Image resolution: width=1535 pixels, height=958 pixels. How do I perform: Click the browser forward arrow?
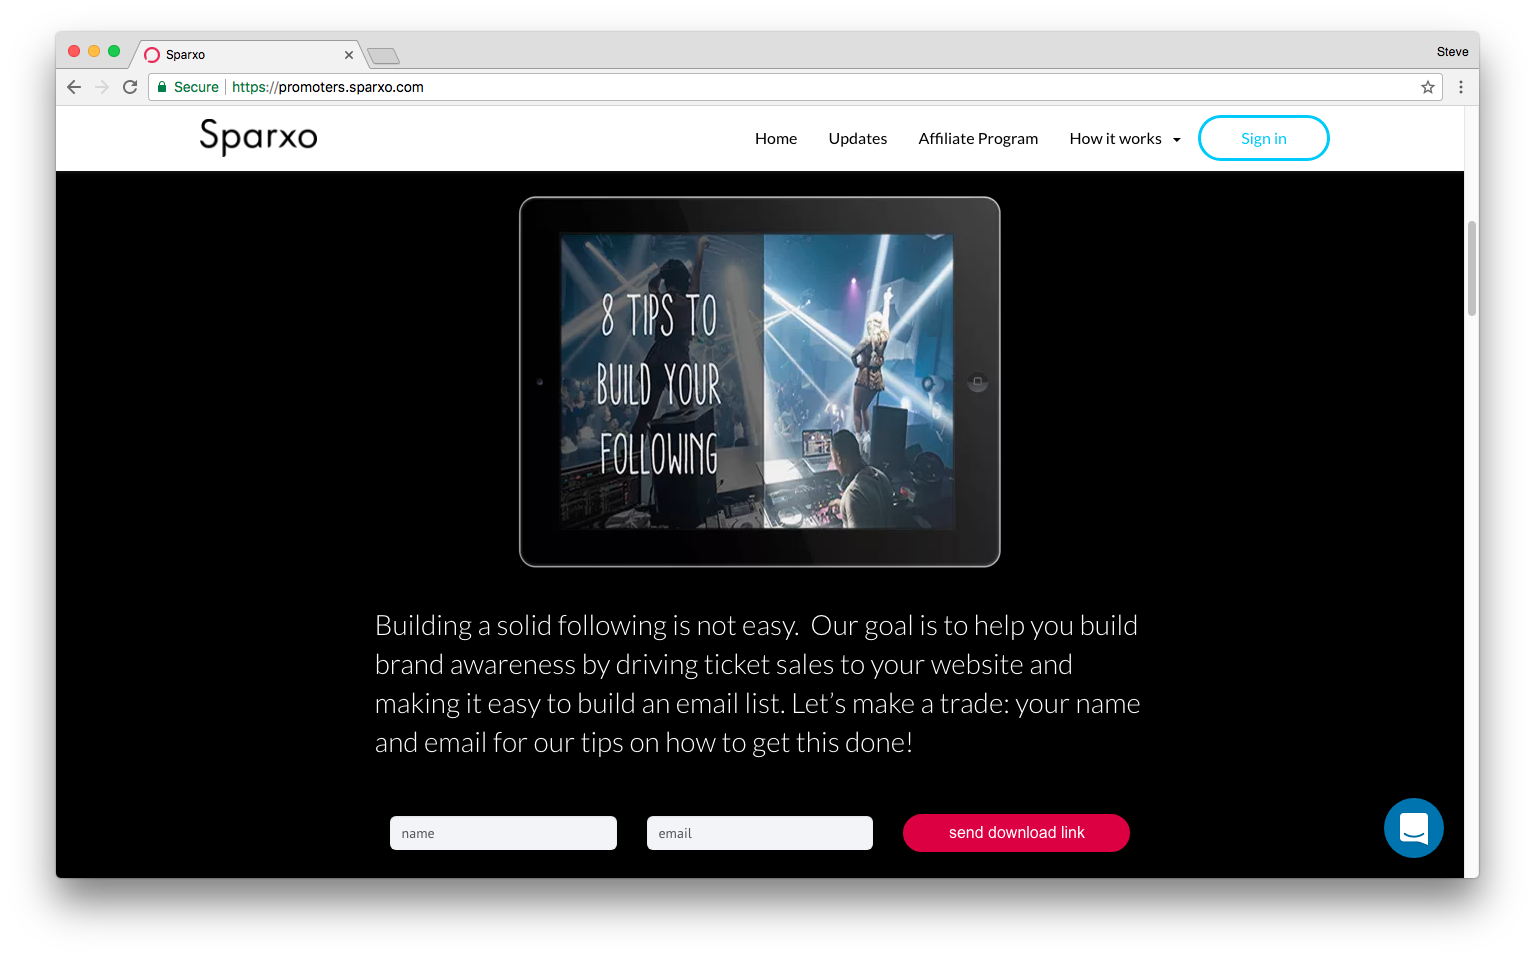[x=102, y=87]
